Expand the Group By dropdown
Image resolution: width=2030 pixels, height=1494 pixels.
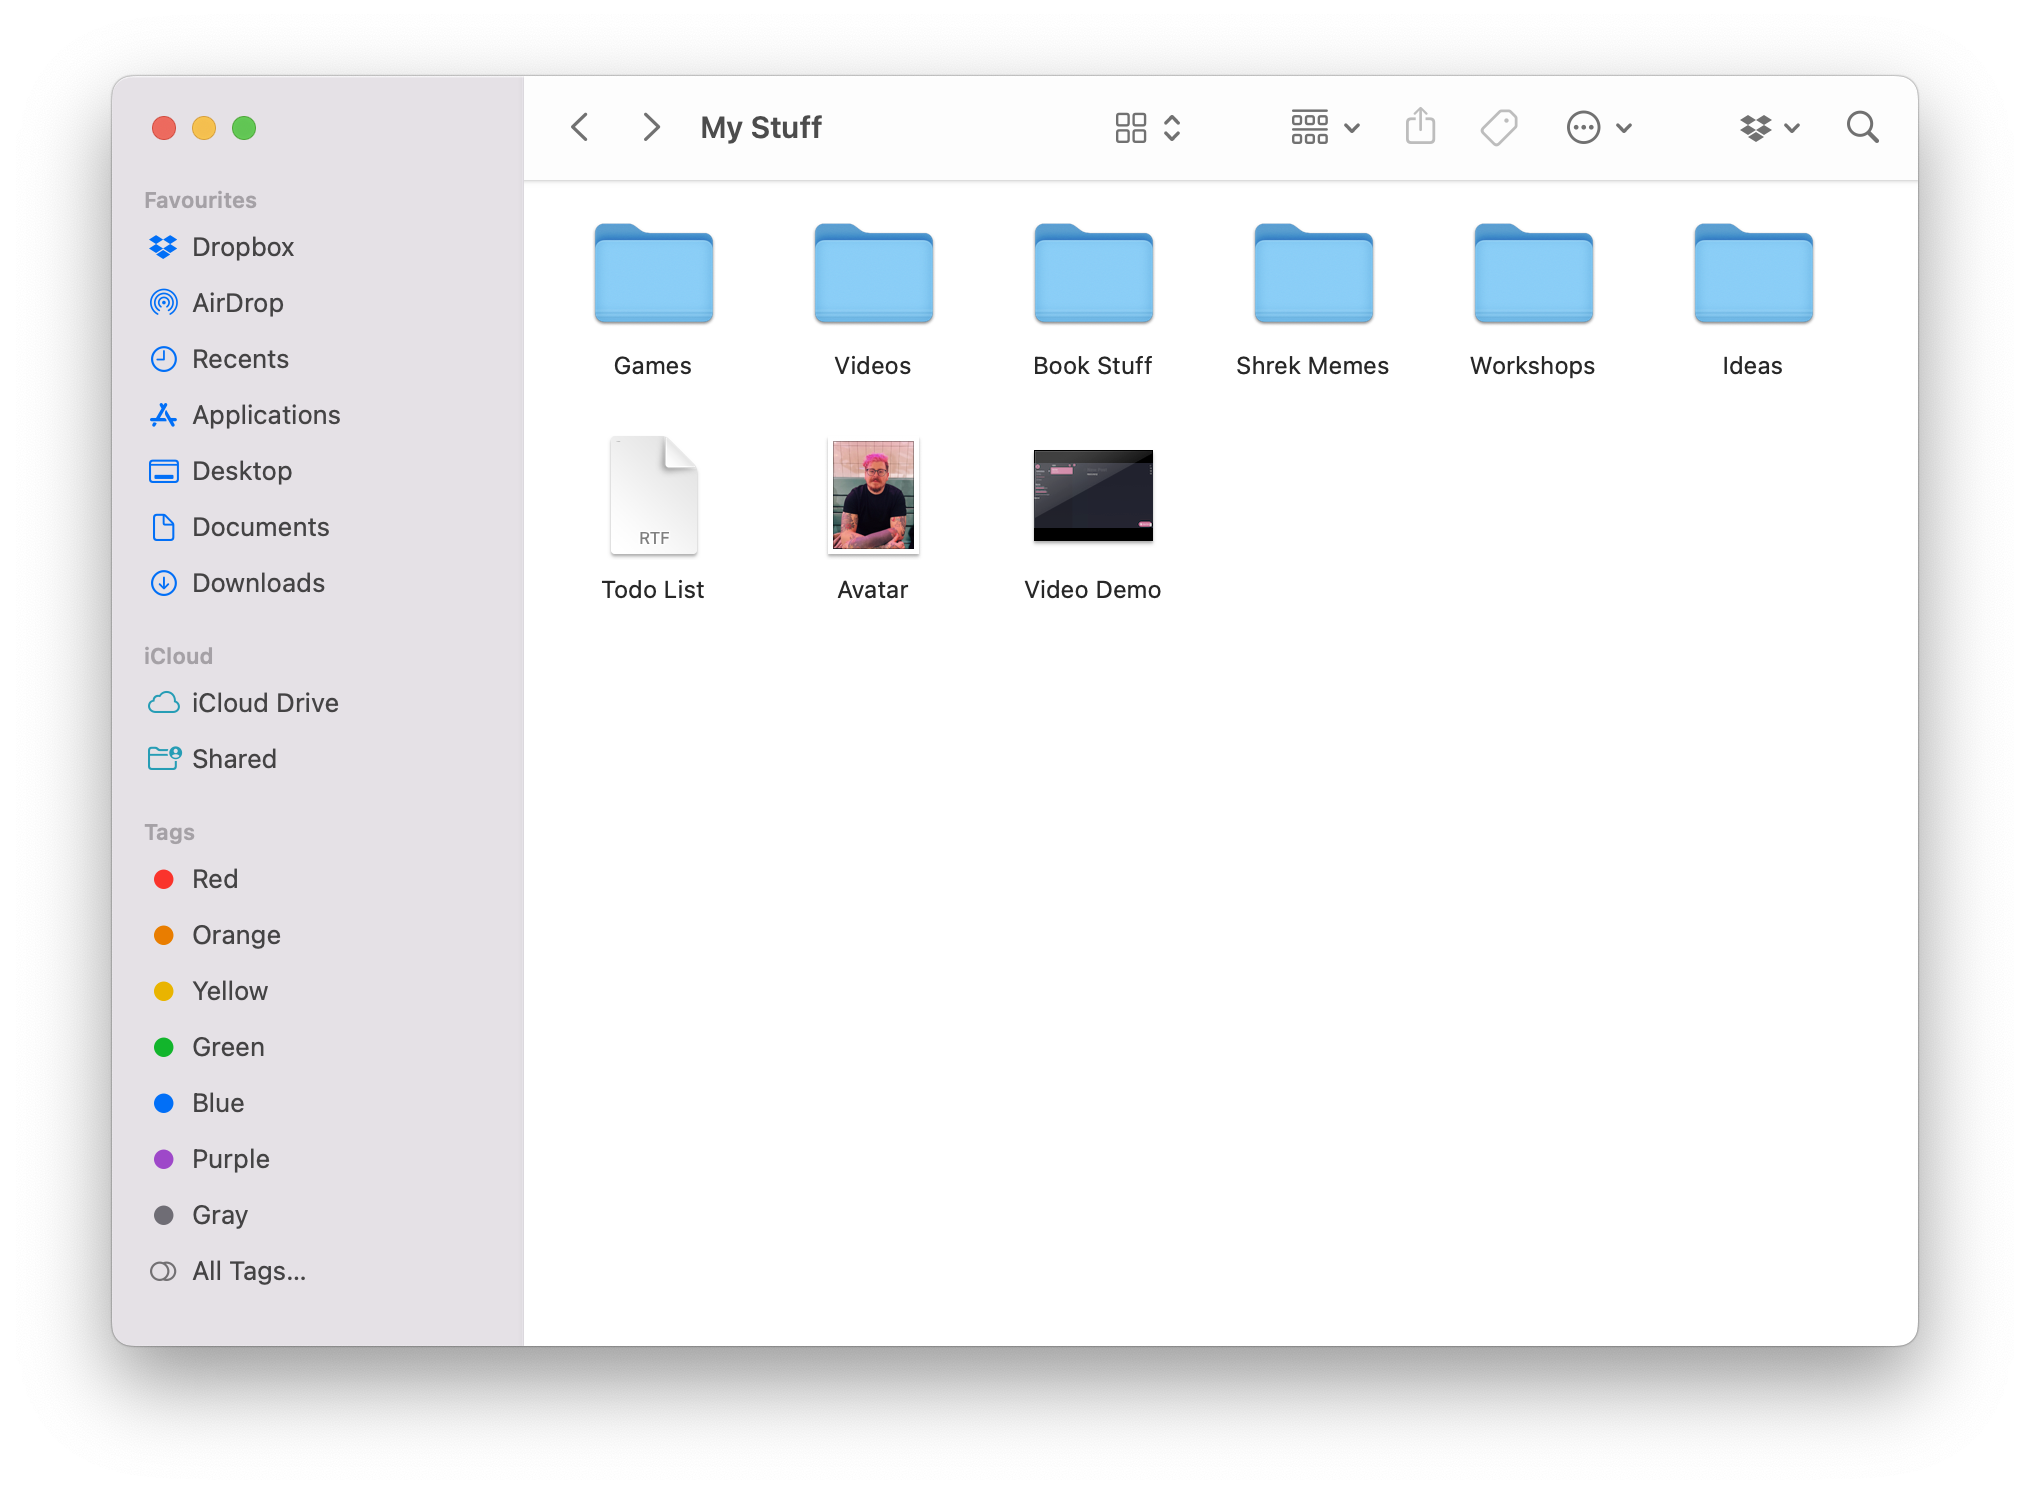[1324, 127]
